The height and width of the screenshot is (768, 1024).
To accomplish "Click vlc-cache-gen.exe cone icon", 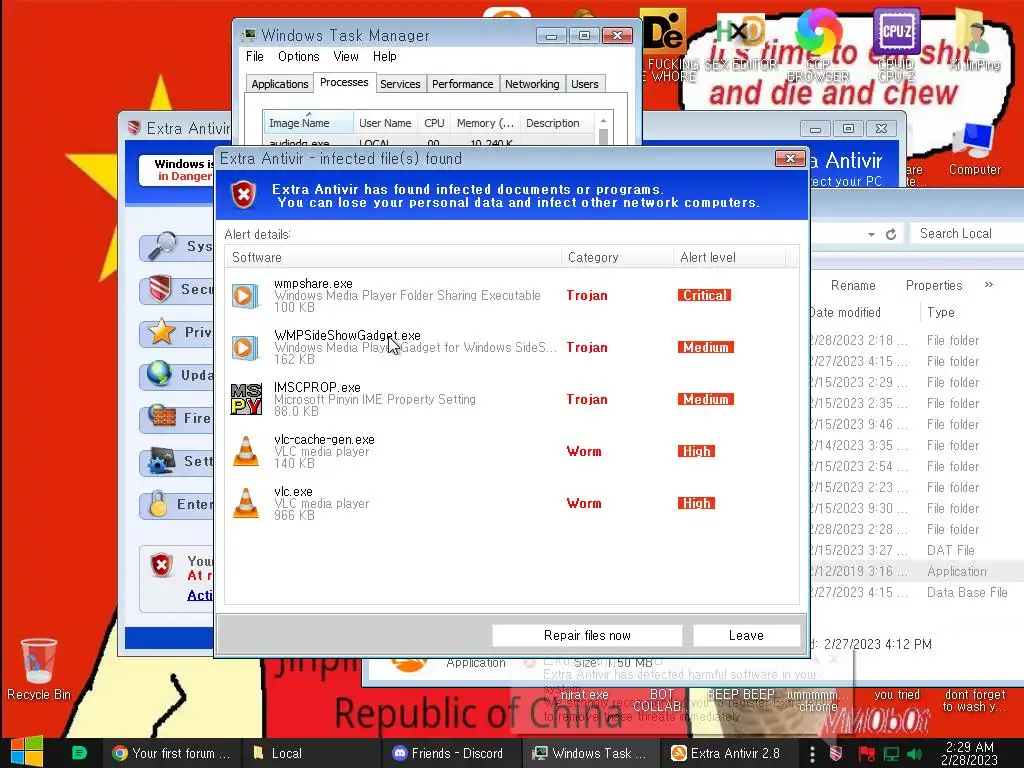I will point(246,451).
